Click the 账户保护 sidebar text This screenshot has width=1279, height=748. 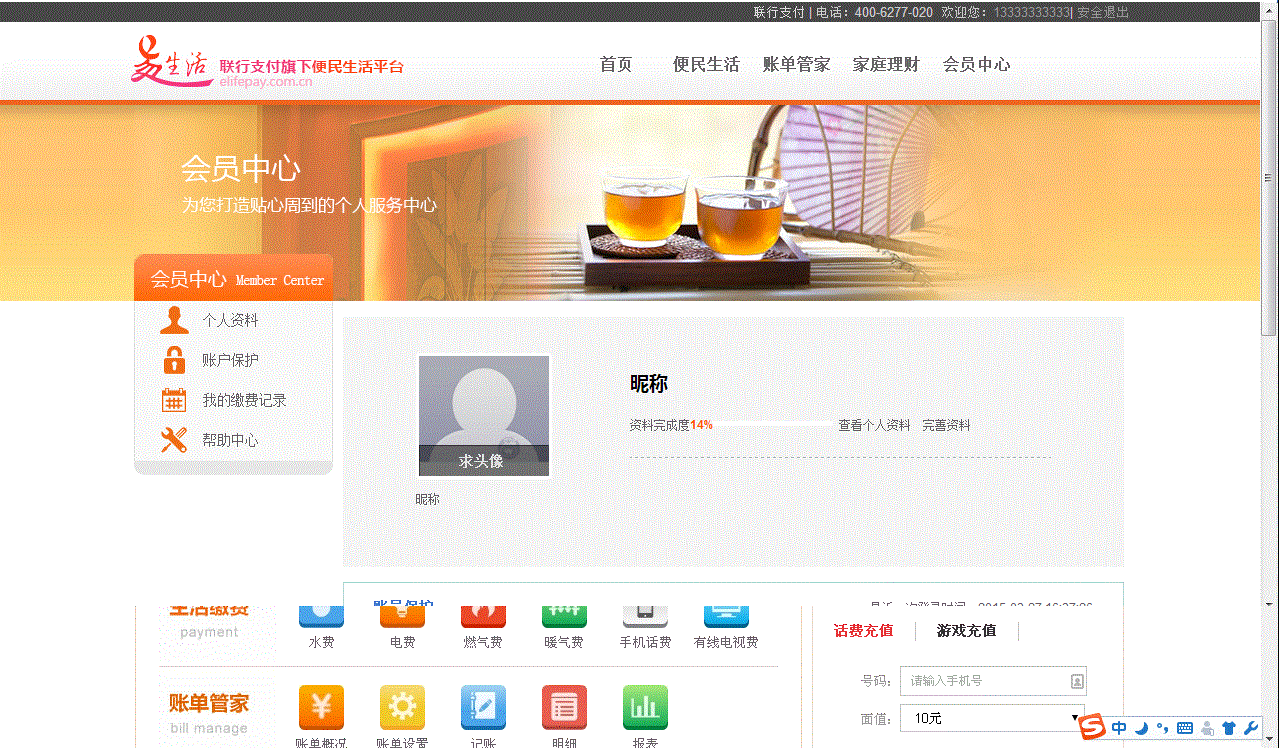(230, 360)
